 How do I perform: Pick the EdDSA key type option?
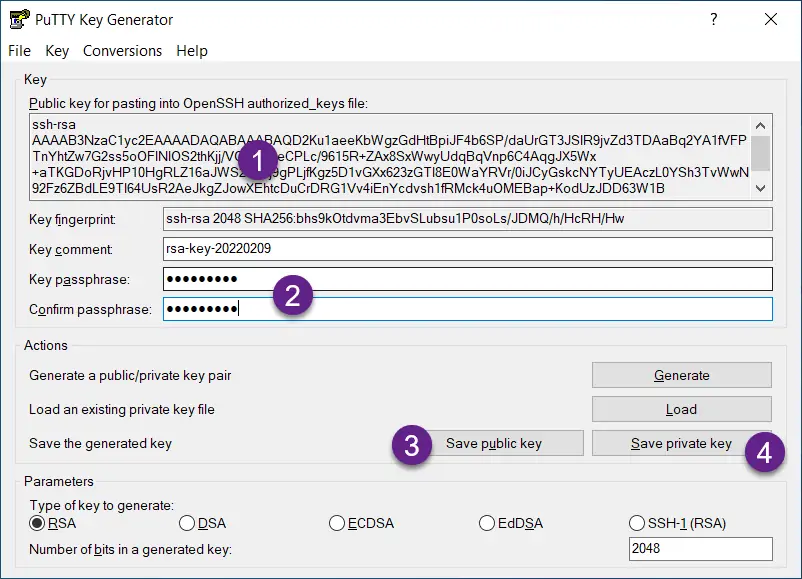(x=487, y=523)
